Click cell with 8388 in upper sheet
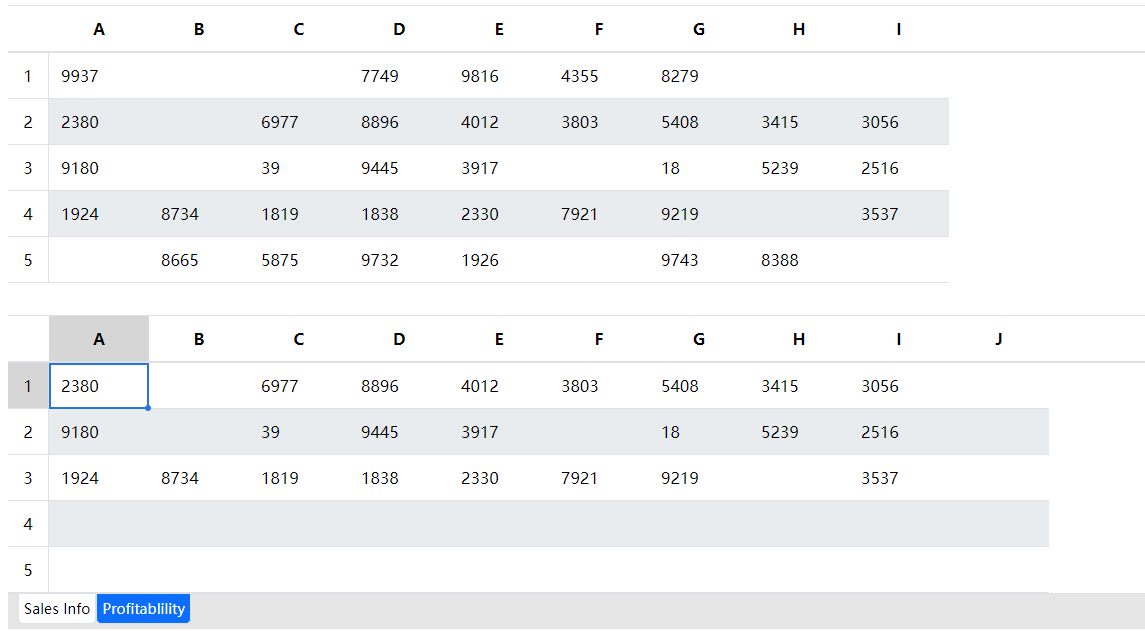 click(799, 260)
